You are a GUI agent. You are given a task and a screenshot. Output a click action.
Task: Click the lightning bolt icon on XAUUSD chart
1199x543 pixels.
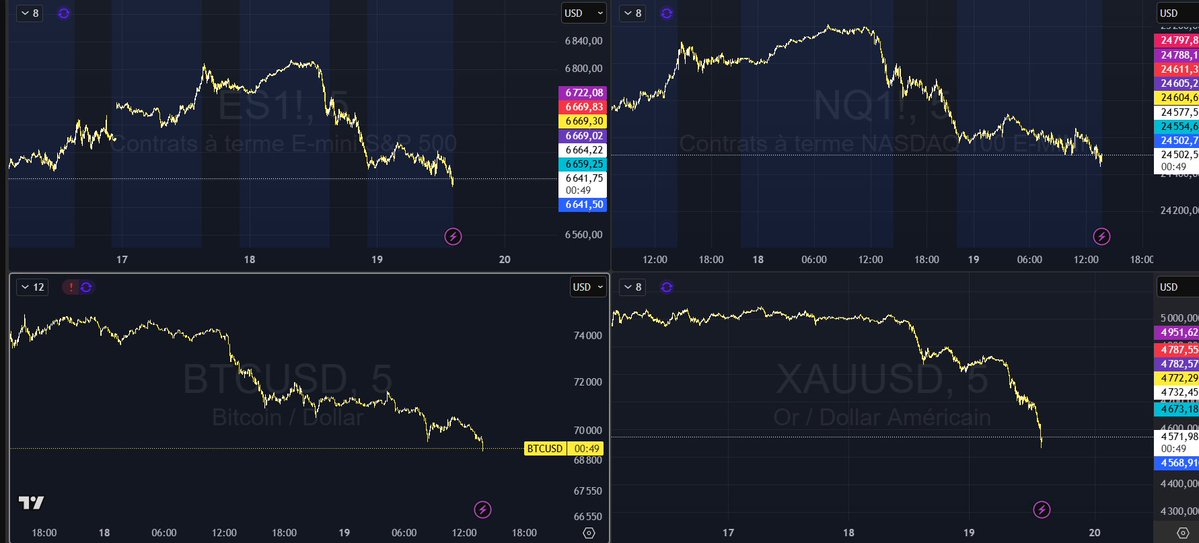pos(1041,509)
